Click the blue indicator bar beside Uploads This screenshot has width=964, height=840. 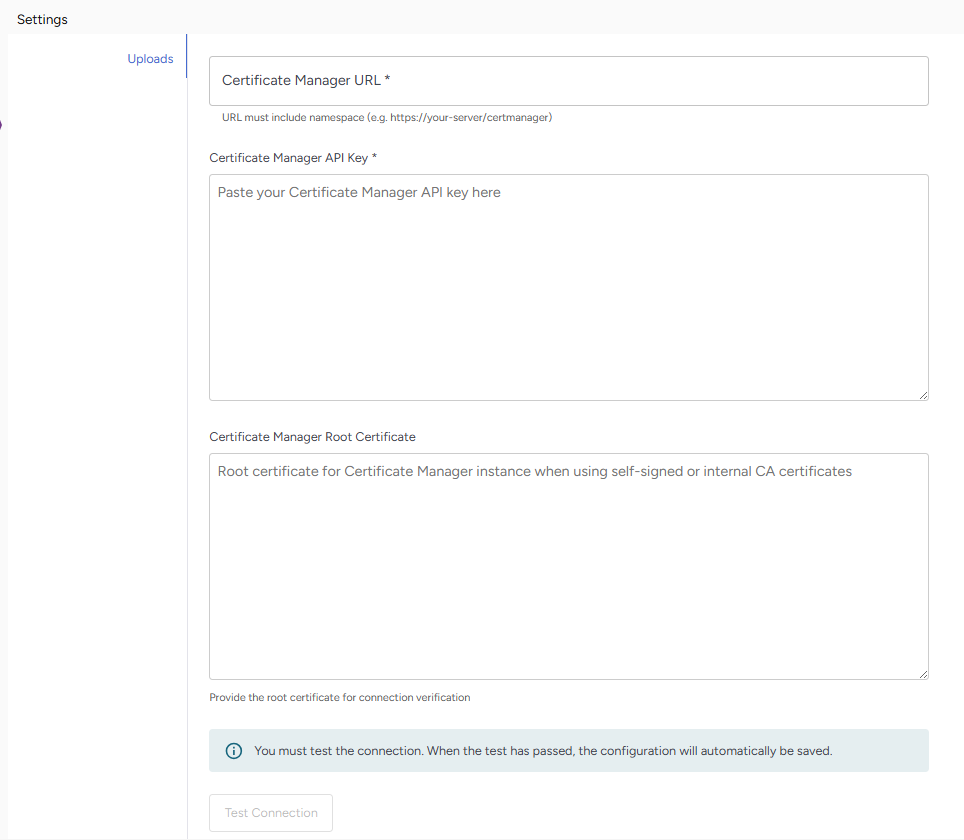pos(186,59)
